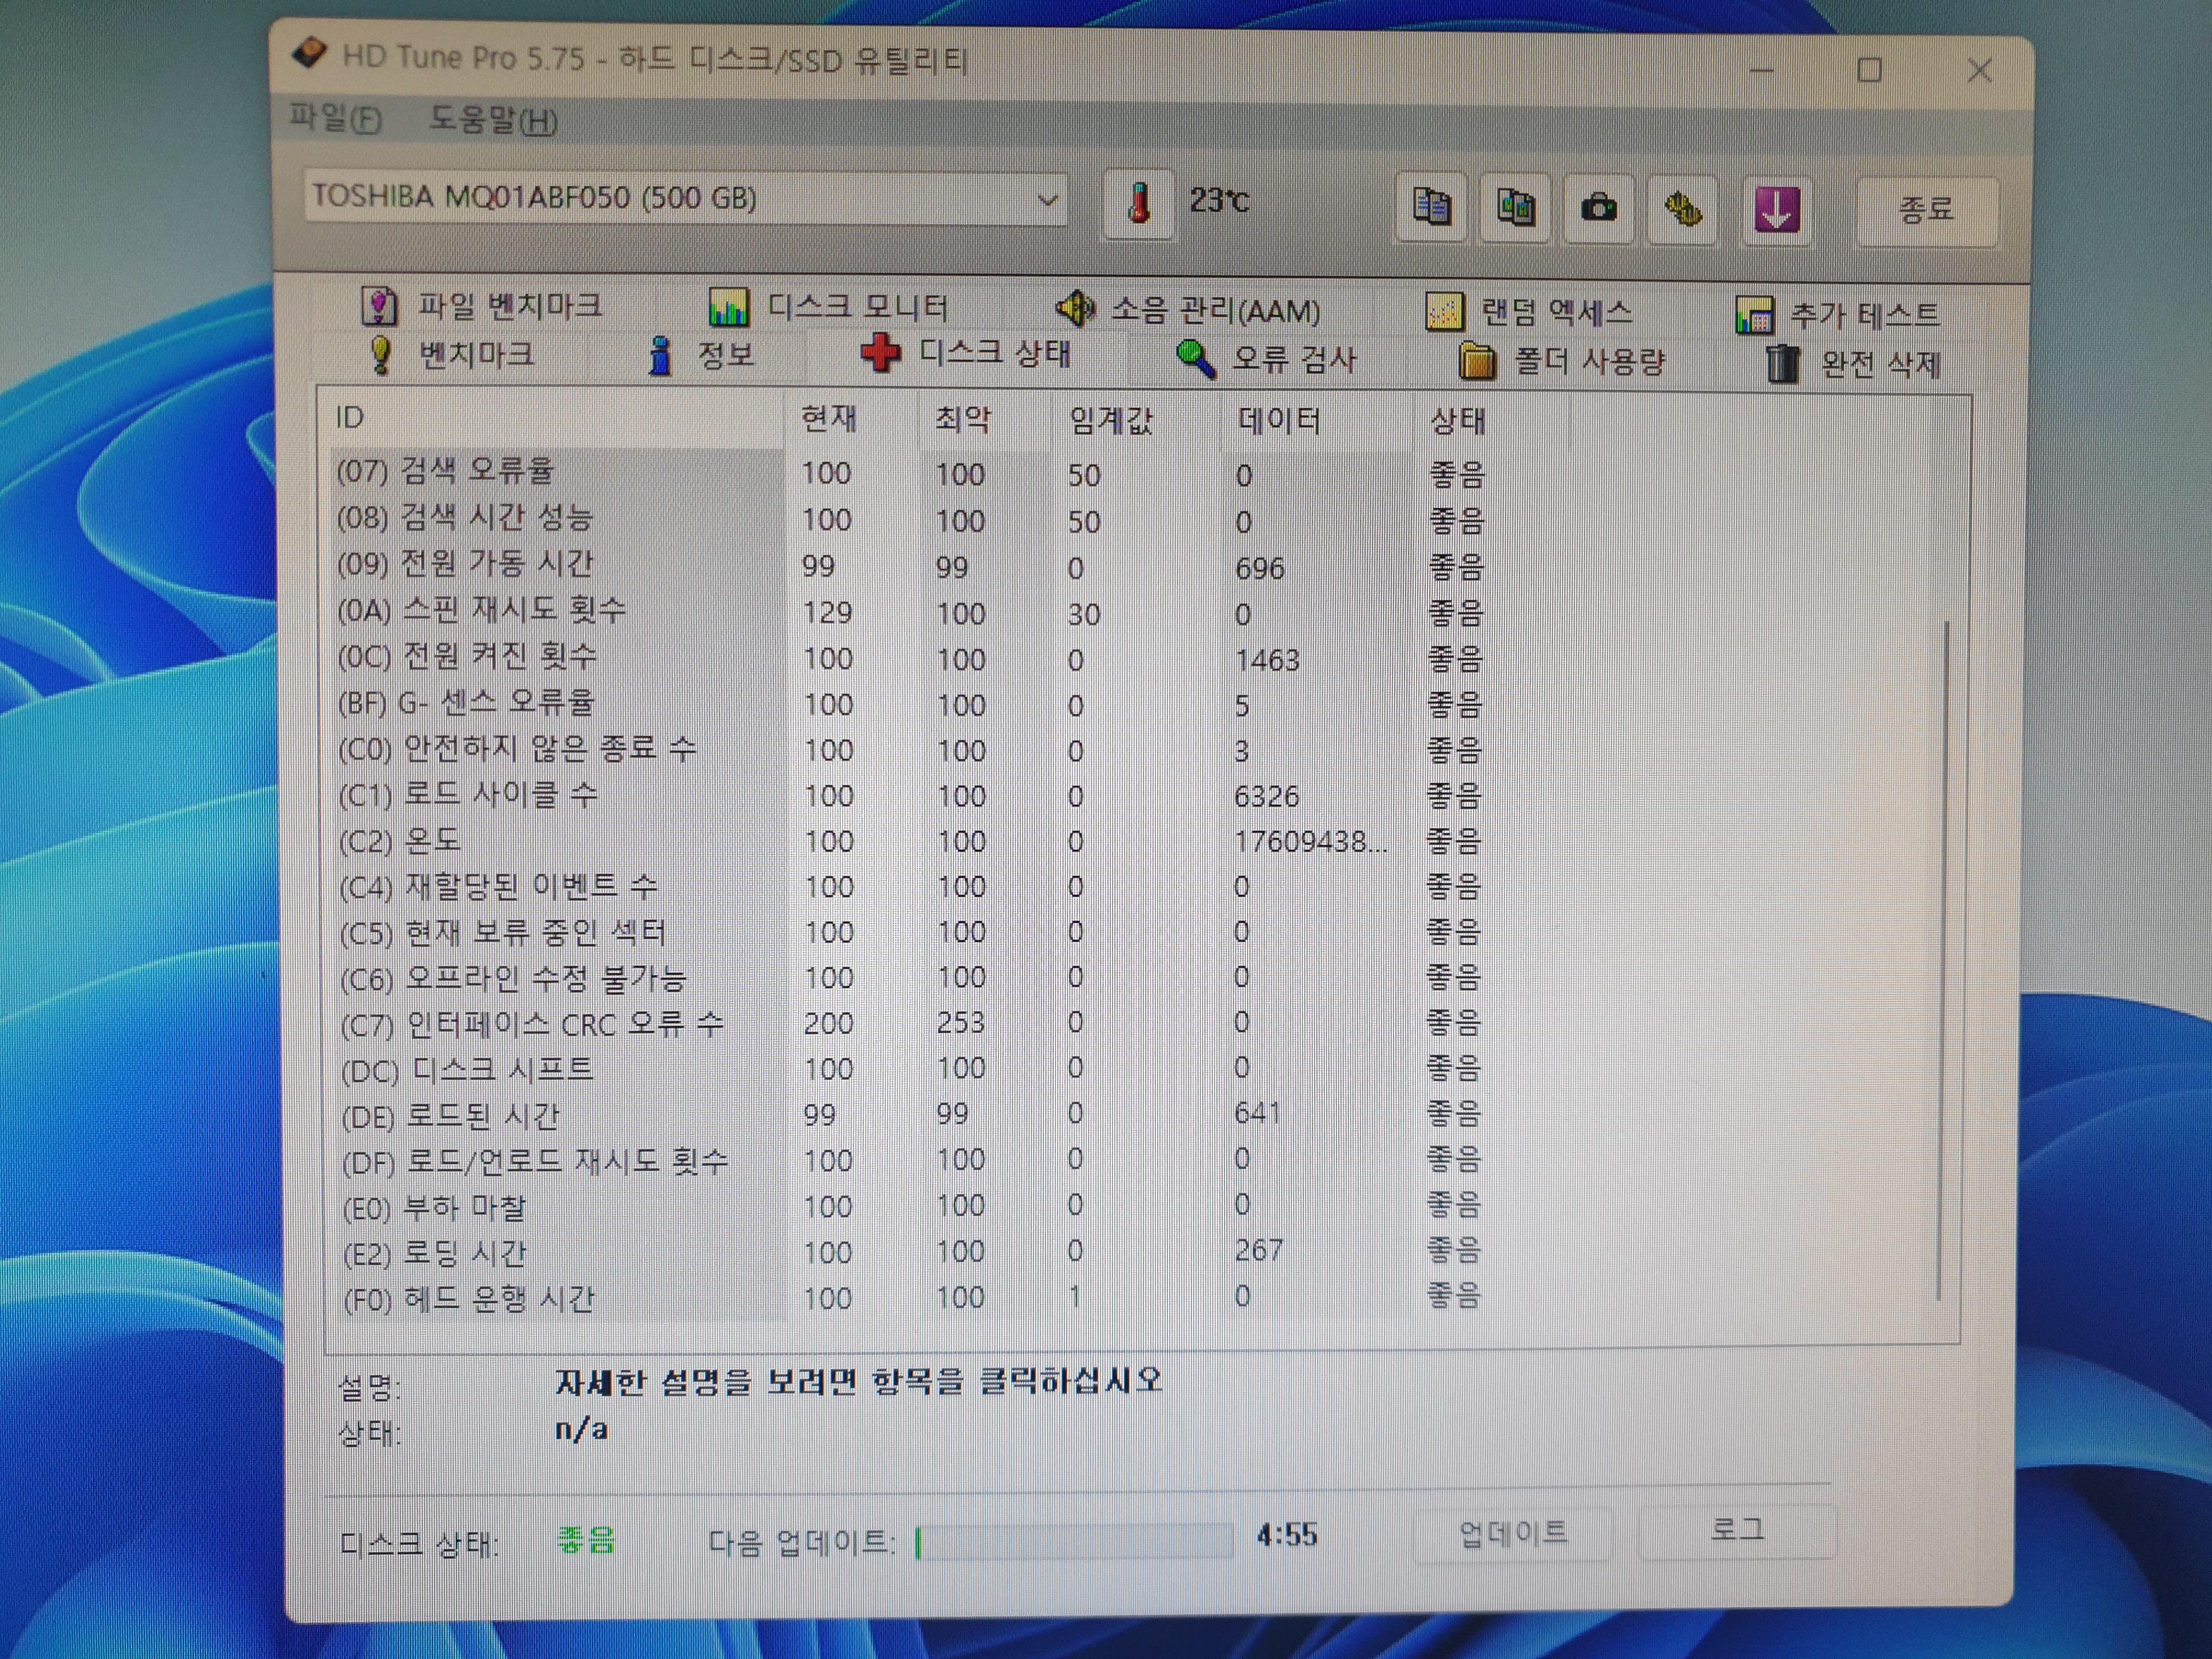Select the (DC) 디스크 시프트 row
Image resolution: width=2212 pixels, height=1659 pixels.
tap(910, 1068)
